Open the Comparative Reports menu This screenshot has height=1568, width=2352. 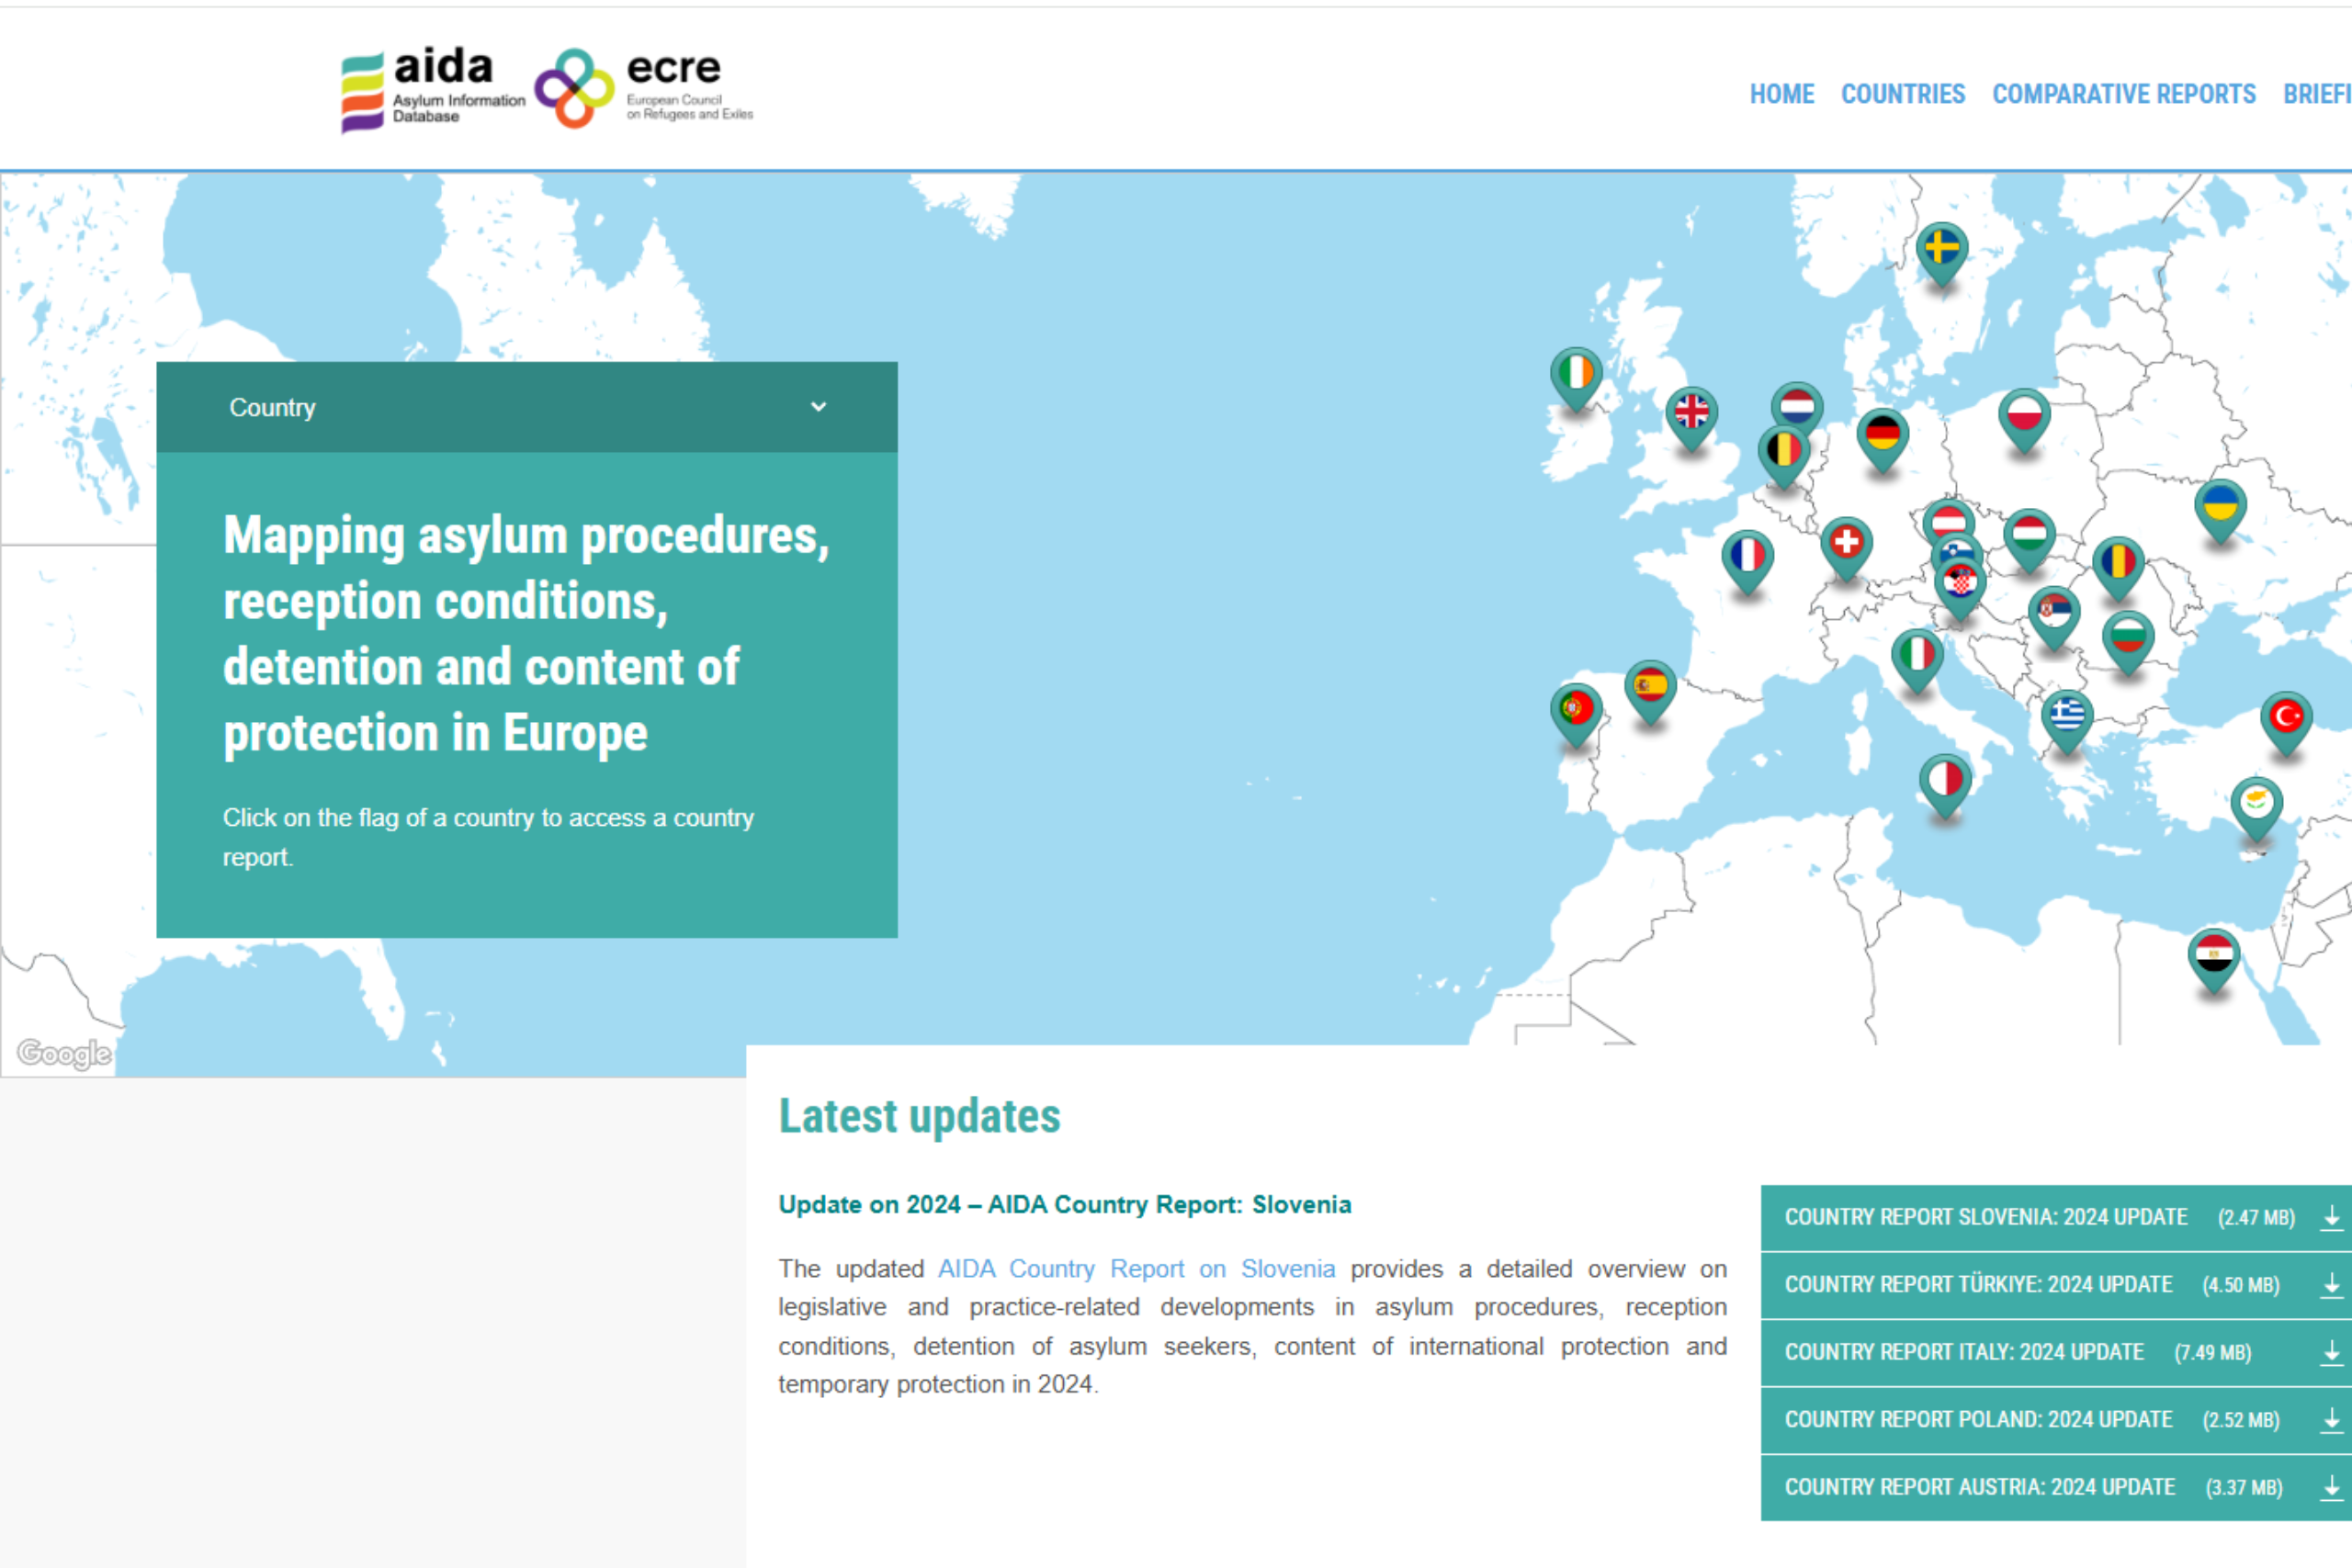[2123, 94]
